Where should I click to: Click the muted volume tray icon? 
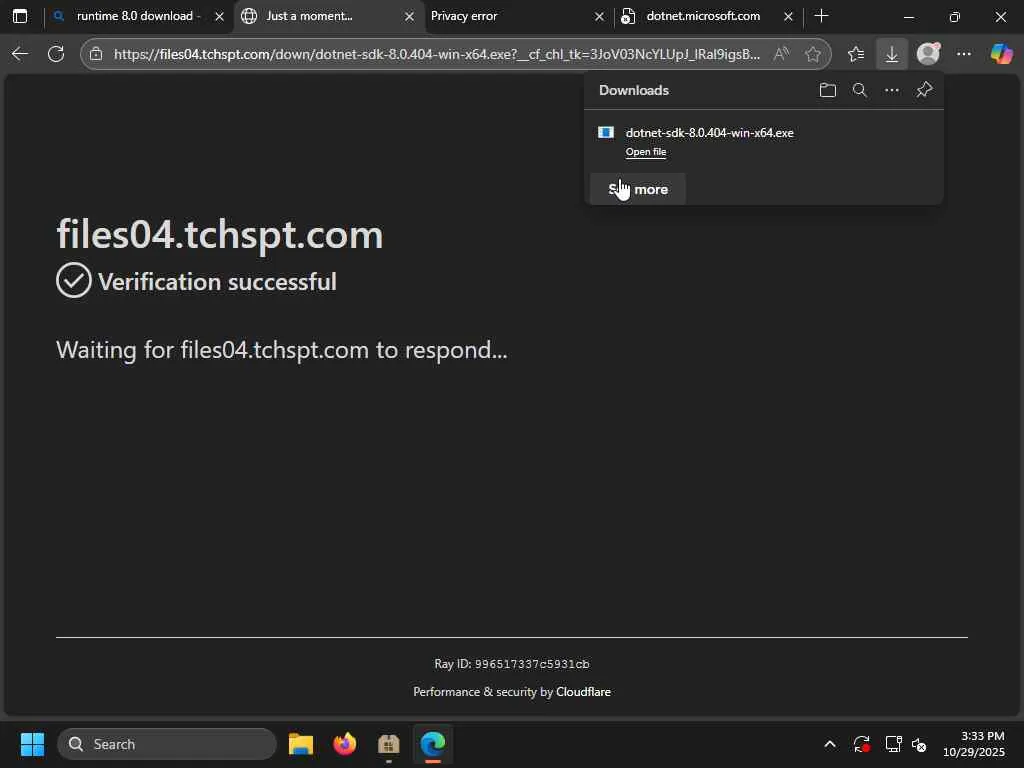tap(919, 744)
